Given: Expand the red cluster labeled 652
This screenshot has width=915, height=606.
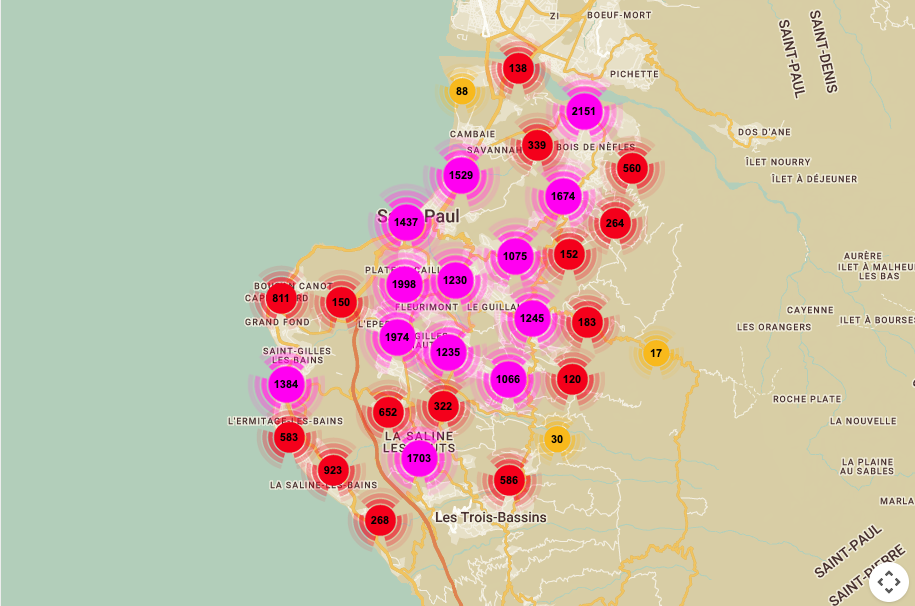Looking at the screenshot, I should [388, 412].
